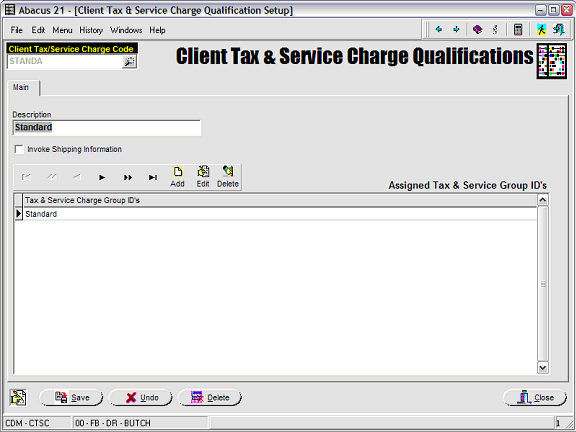Enable Invoke Shipping Information checkbox
Viewport: 576px width, 432px height.
coord(19,150)
